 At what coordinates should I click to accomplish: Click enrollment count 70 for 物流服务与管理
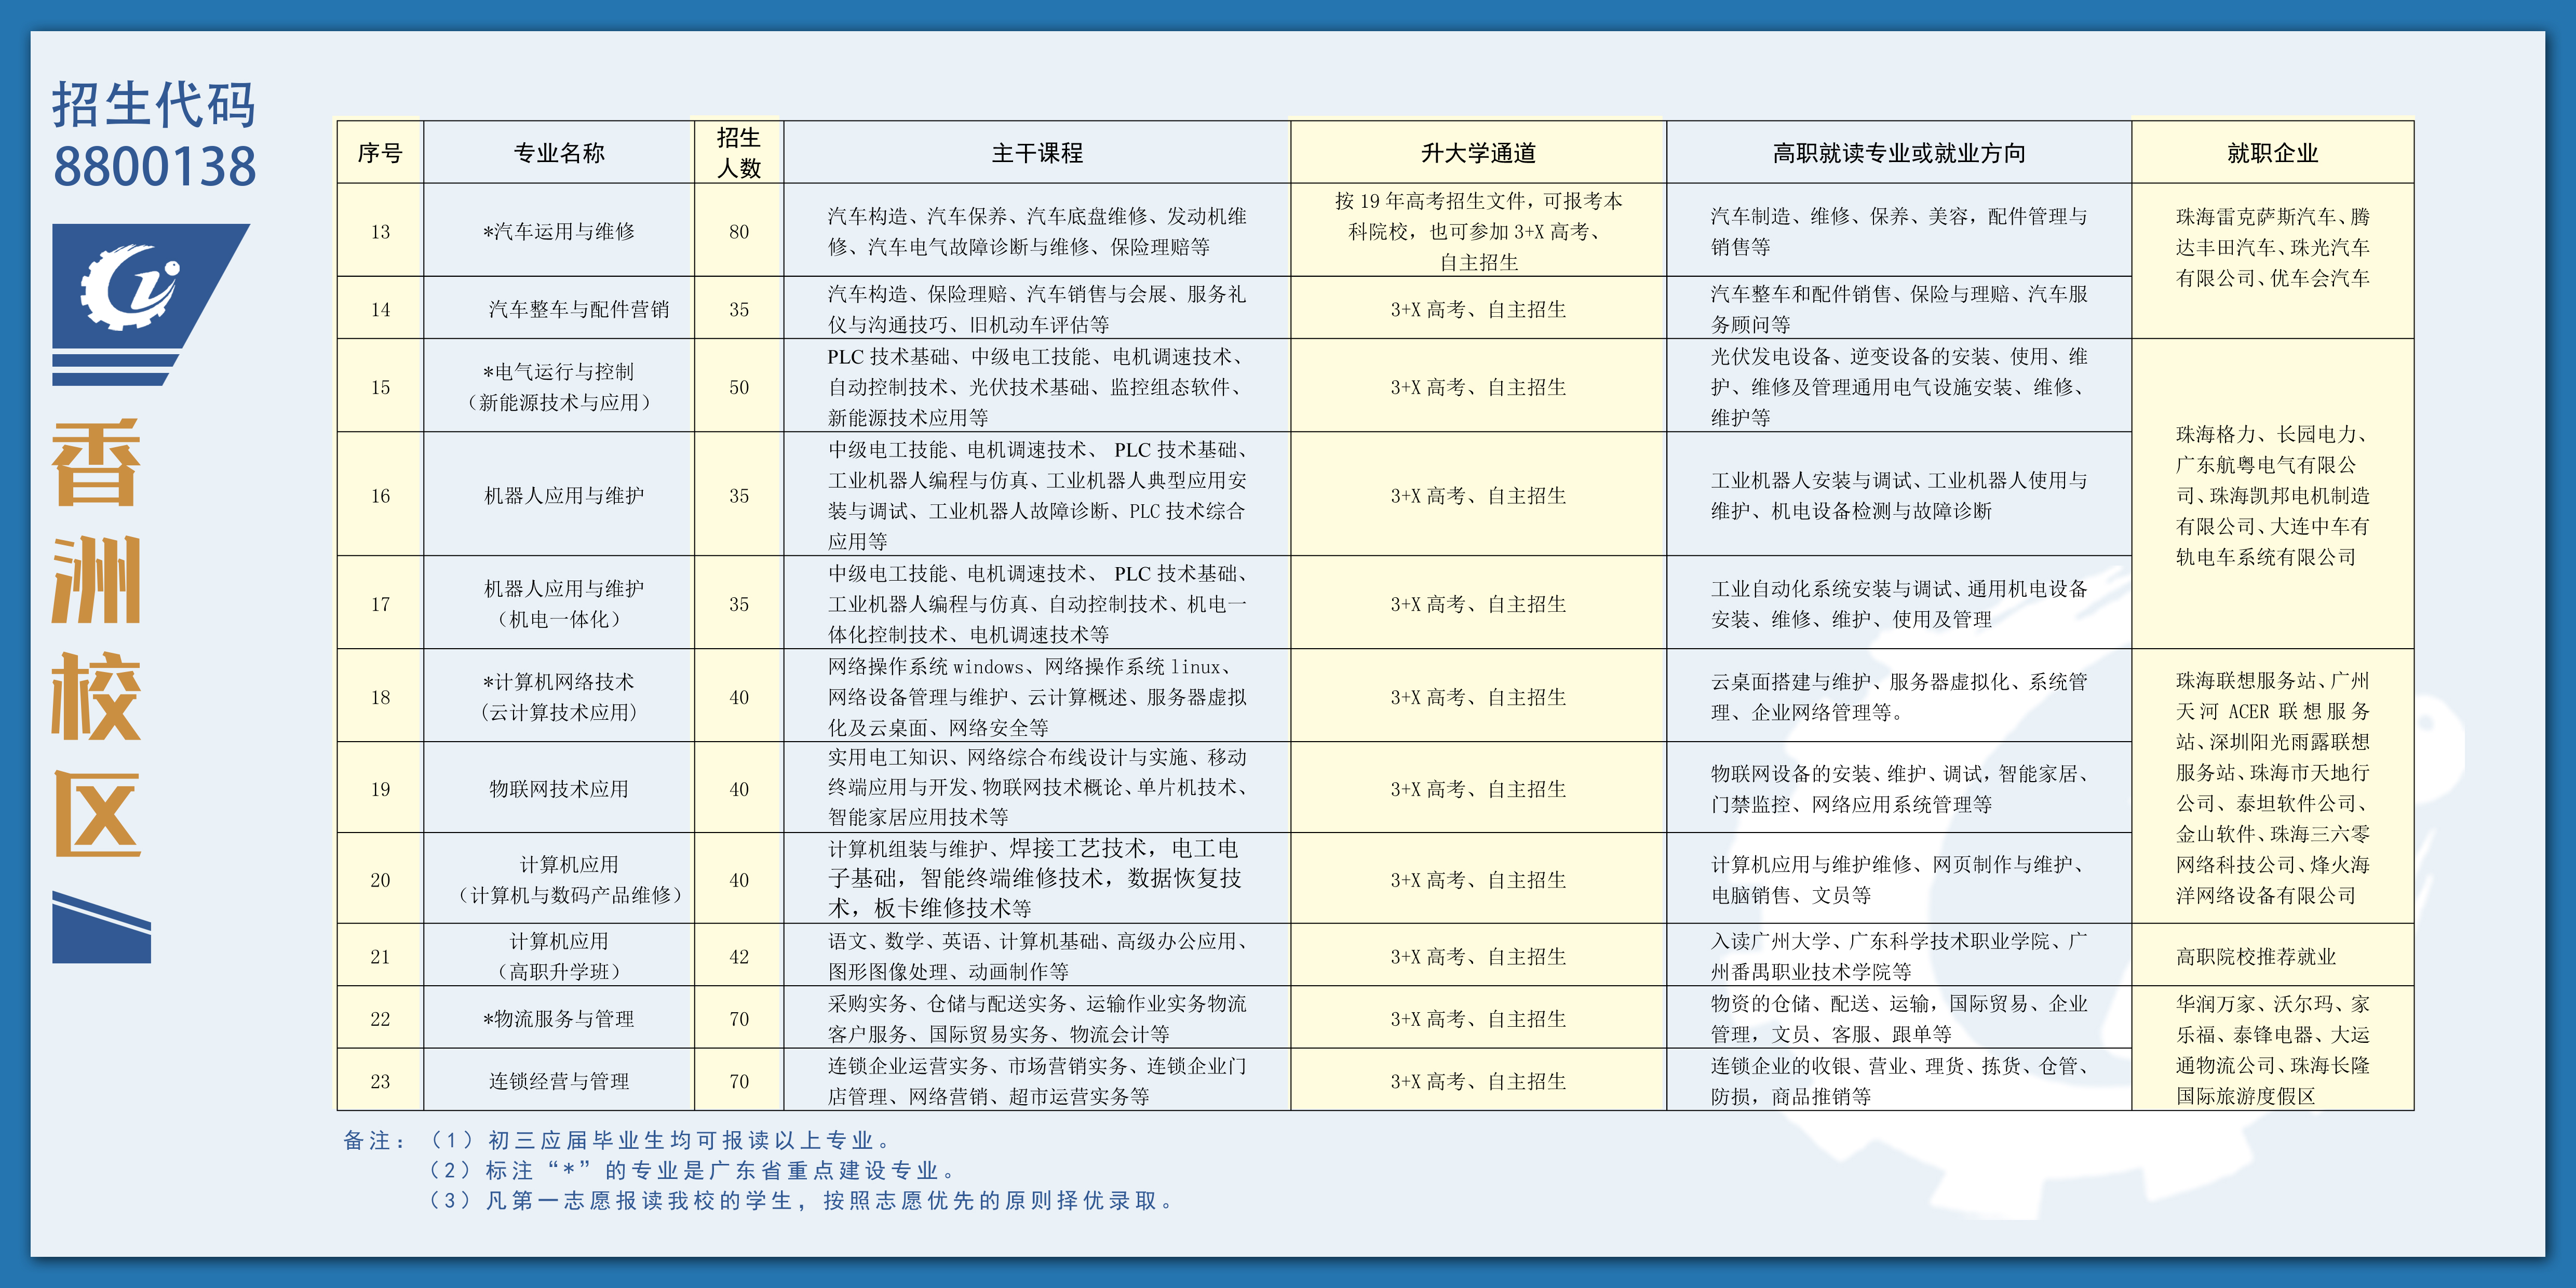point(739,1018)
